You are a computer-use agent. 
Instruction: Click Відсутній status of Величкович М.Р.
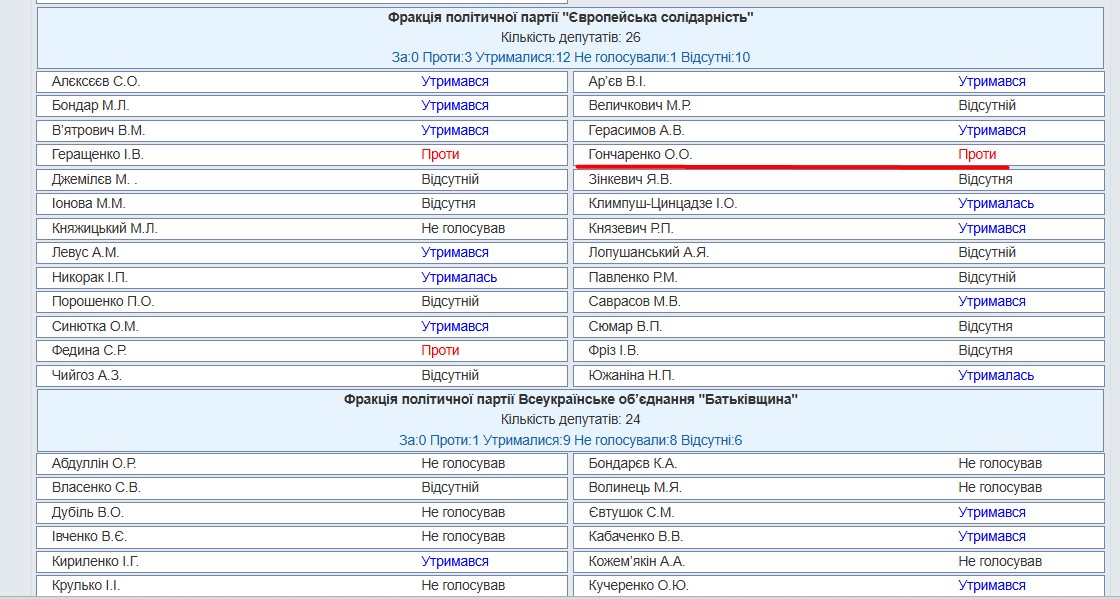pos(987,106)
